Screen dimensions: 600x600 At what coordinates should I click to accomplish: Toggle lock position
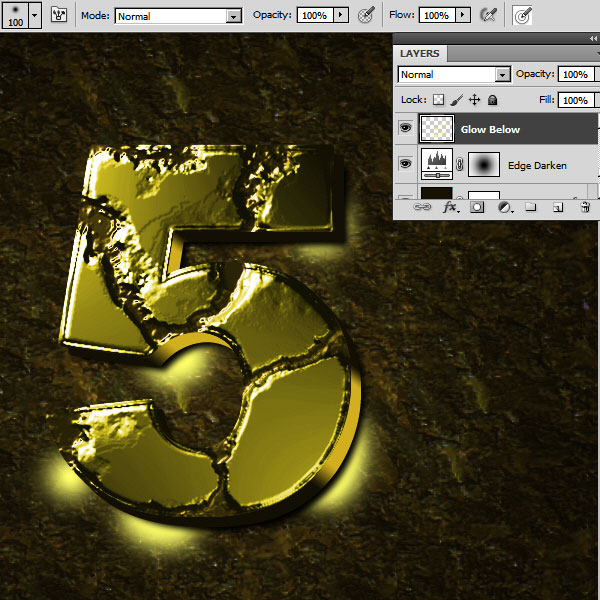(474, 100)
